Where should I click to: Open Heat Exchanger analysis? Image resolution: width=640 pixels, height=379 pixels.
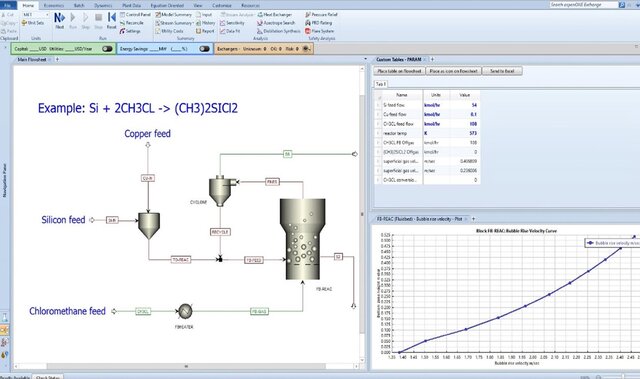pos(274,14)
